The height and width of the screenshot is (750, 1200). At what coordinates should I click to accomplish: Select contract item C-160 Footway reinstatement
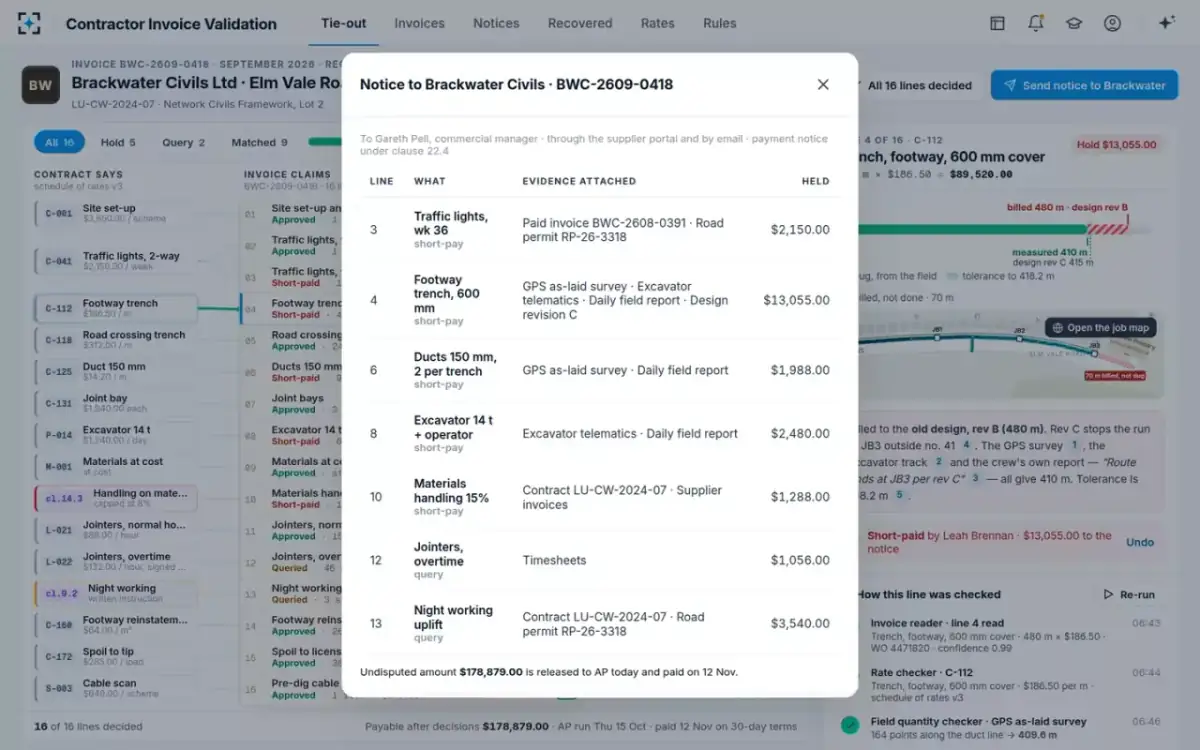tap(115, 624)
